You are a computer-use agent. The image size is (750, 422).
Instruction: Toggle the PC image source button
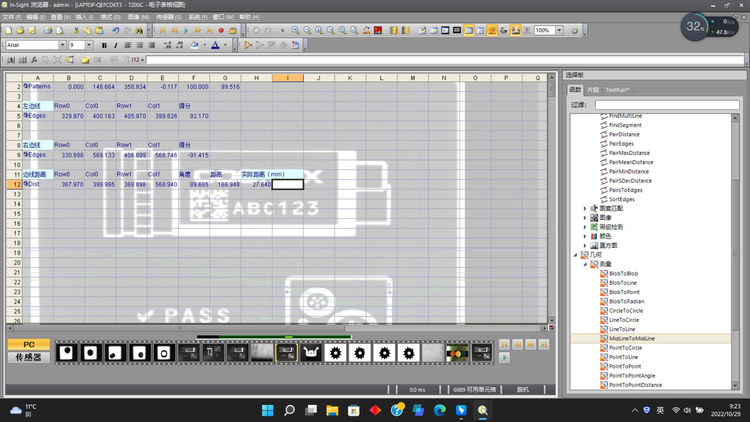coord(28,345)
